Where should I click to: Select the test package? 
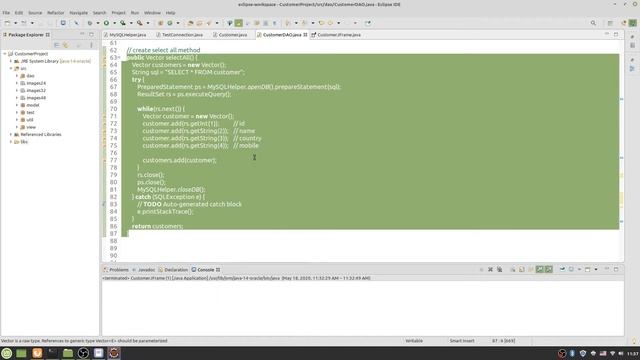(x=30, y=113)
